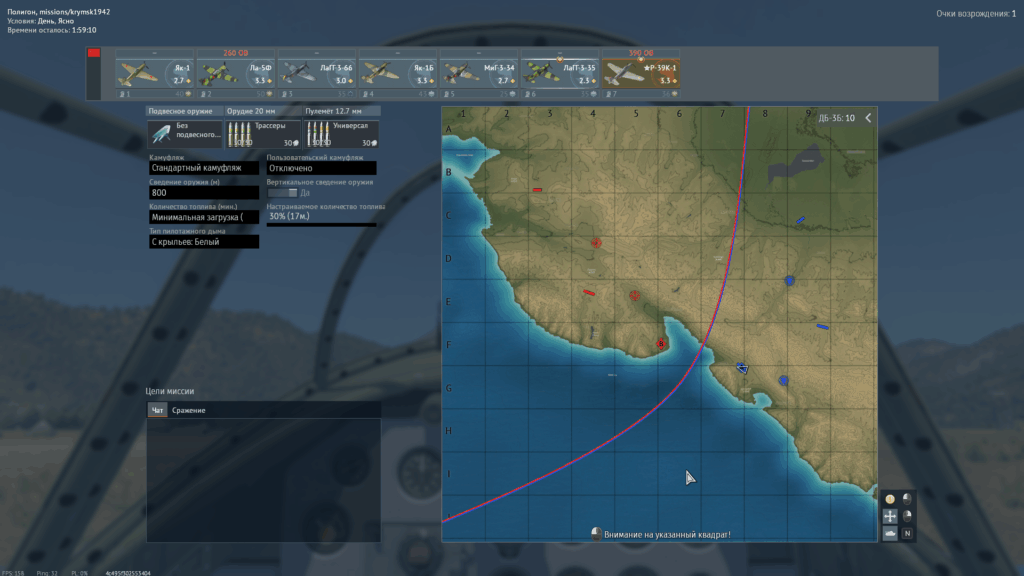Click the yellow circle map control icon

point(890,499)
